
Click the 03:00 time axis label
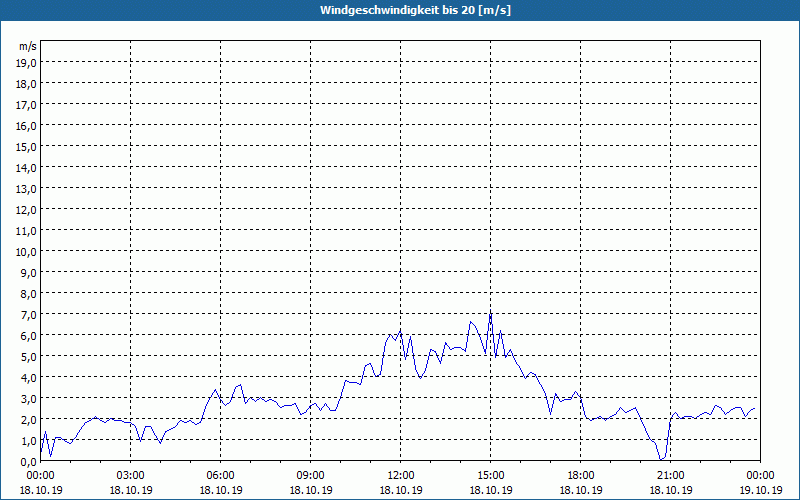(131, 476)
